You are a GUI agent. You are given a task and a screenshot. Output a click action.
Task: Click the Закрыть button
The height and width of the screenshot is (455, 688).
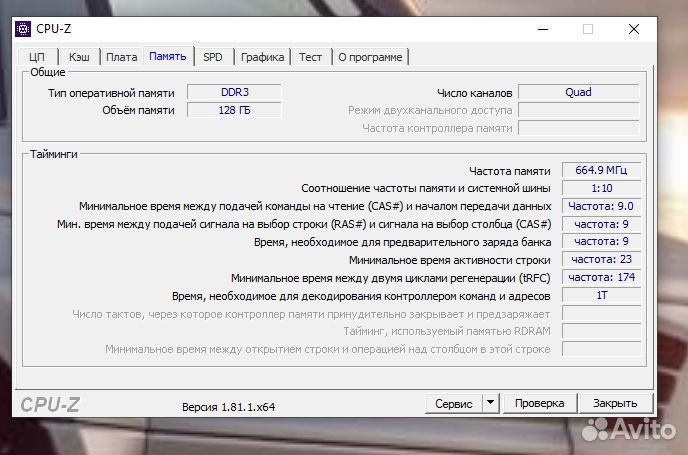click(x=615, y=403)
